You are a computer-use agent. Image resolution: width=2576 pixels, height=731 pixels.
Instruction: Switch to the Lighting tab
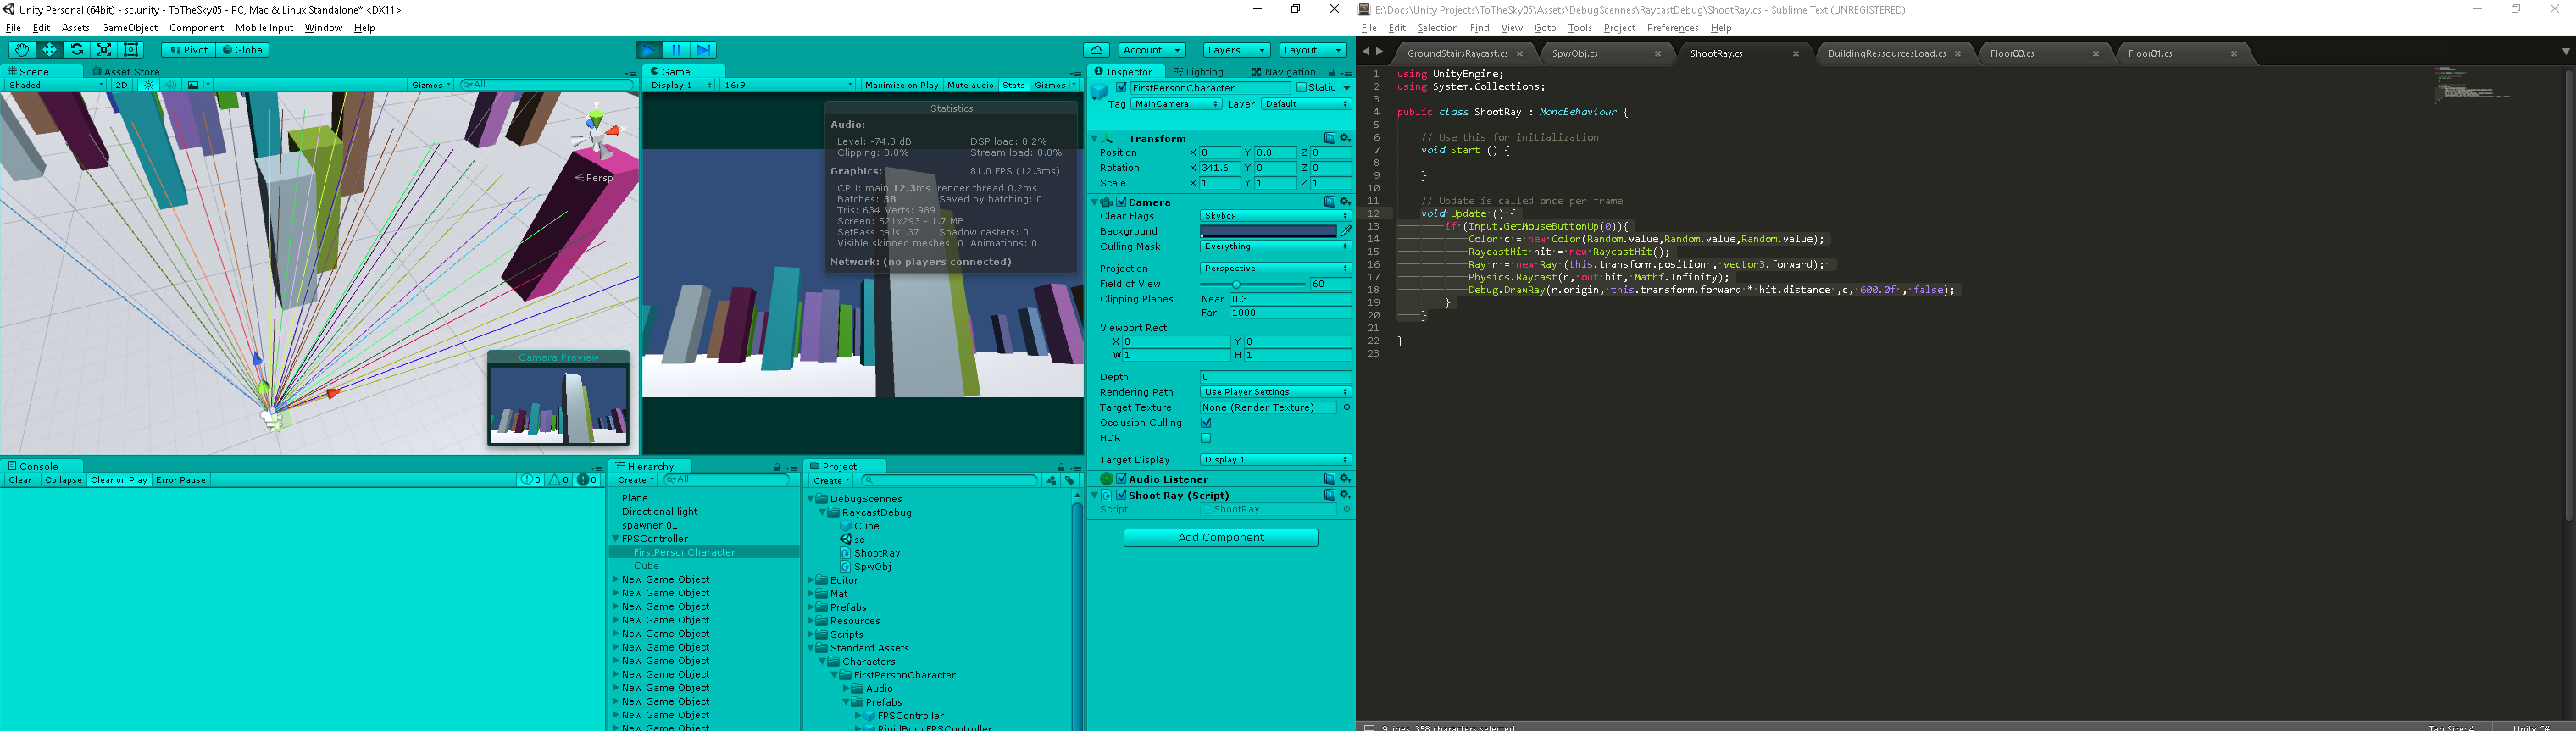coord(1199,72)
